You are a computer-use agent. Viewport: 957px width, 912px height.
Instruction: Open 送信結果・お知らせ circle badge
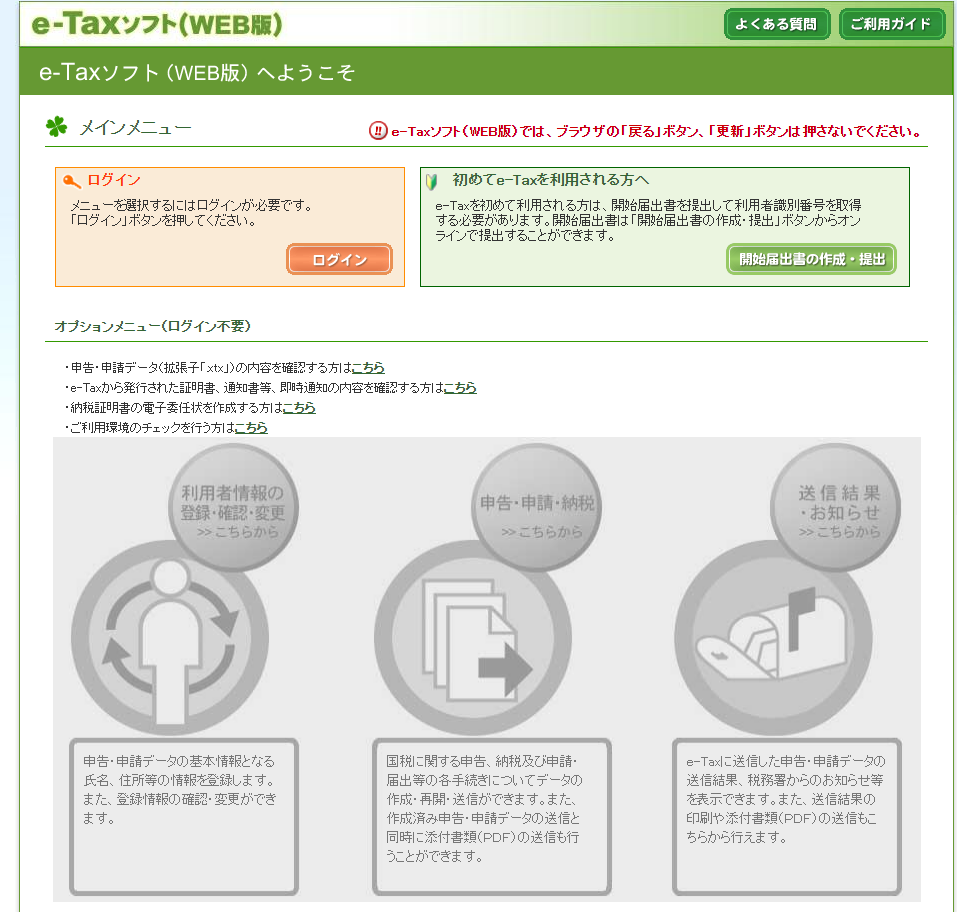[x=839, y=510]
